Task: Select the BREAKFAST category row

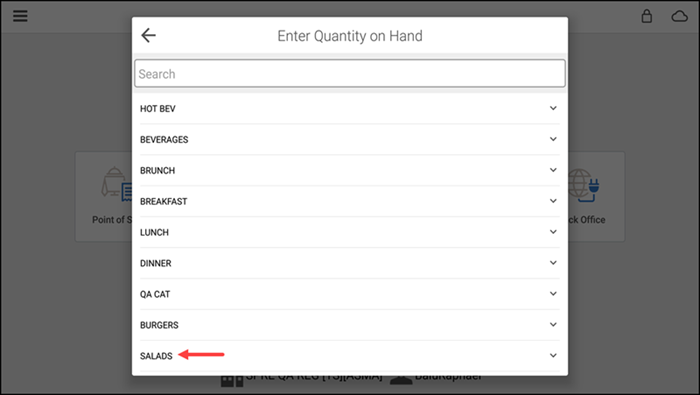Action: point(350,201)
